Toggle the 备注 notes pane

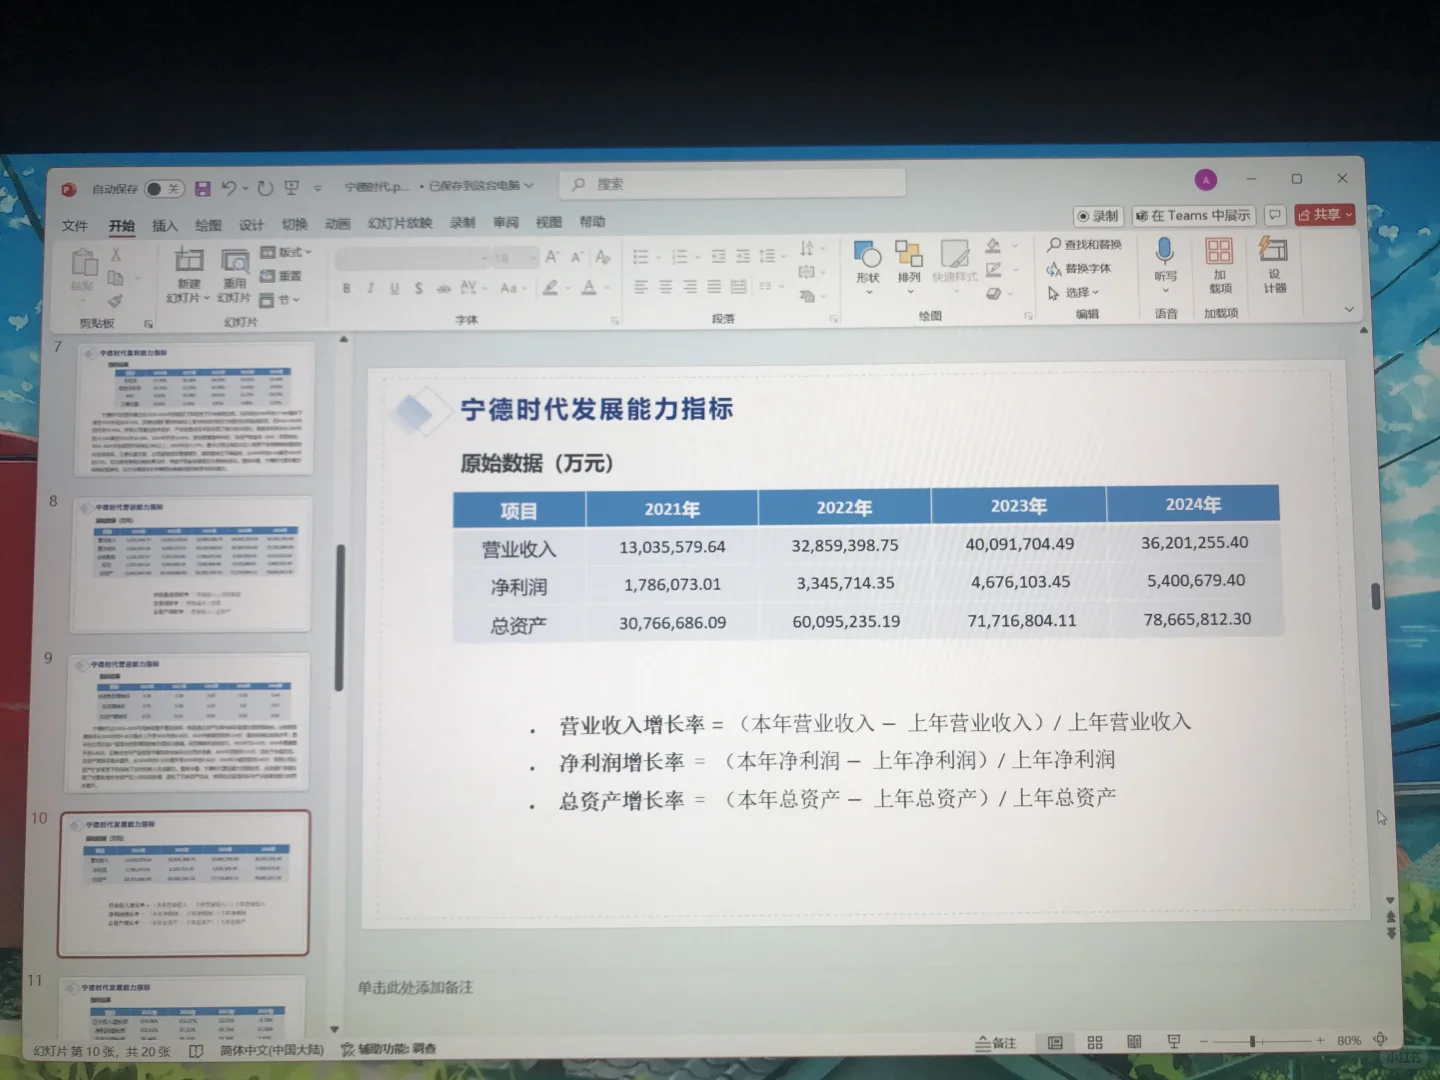point(996,1043)
